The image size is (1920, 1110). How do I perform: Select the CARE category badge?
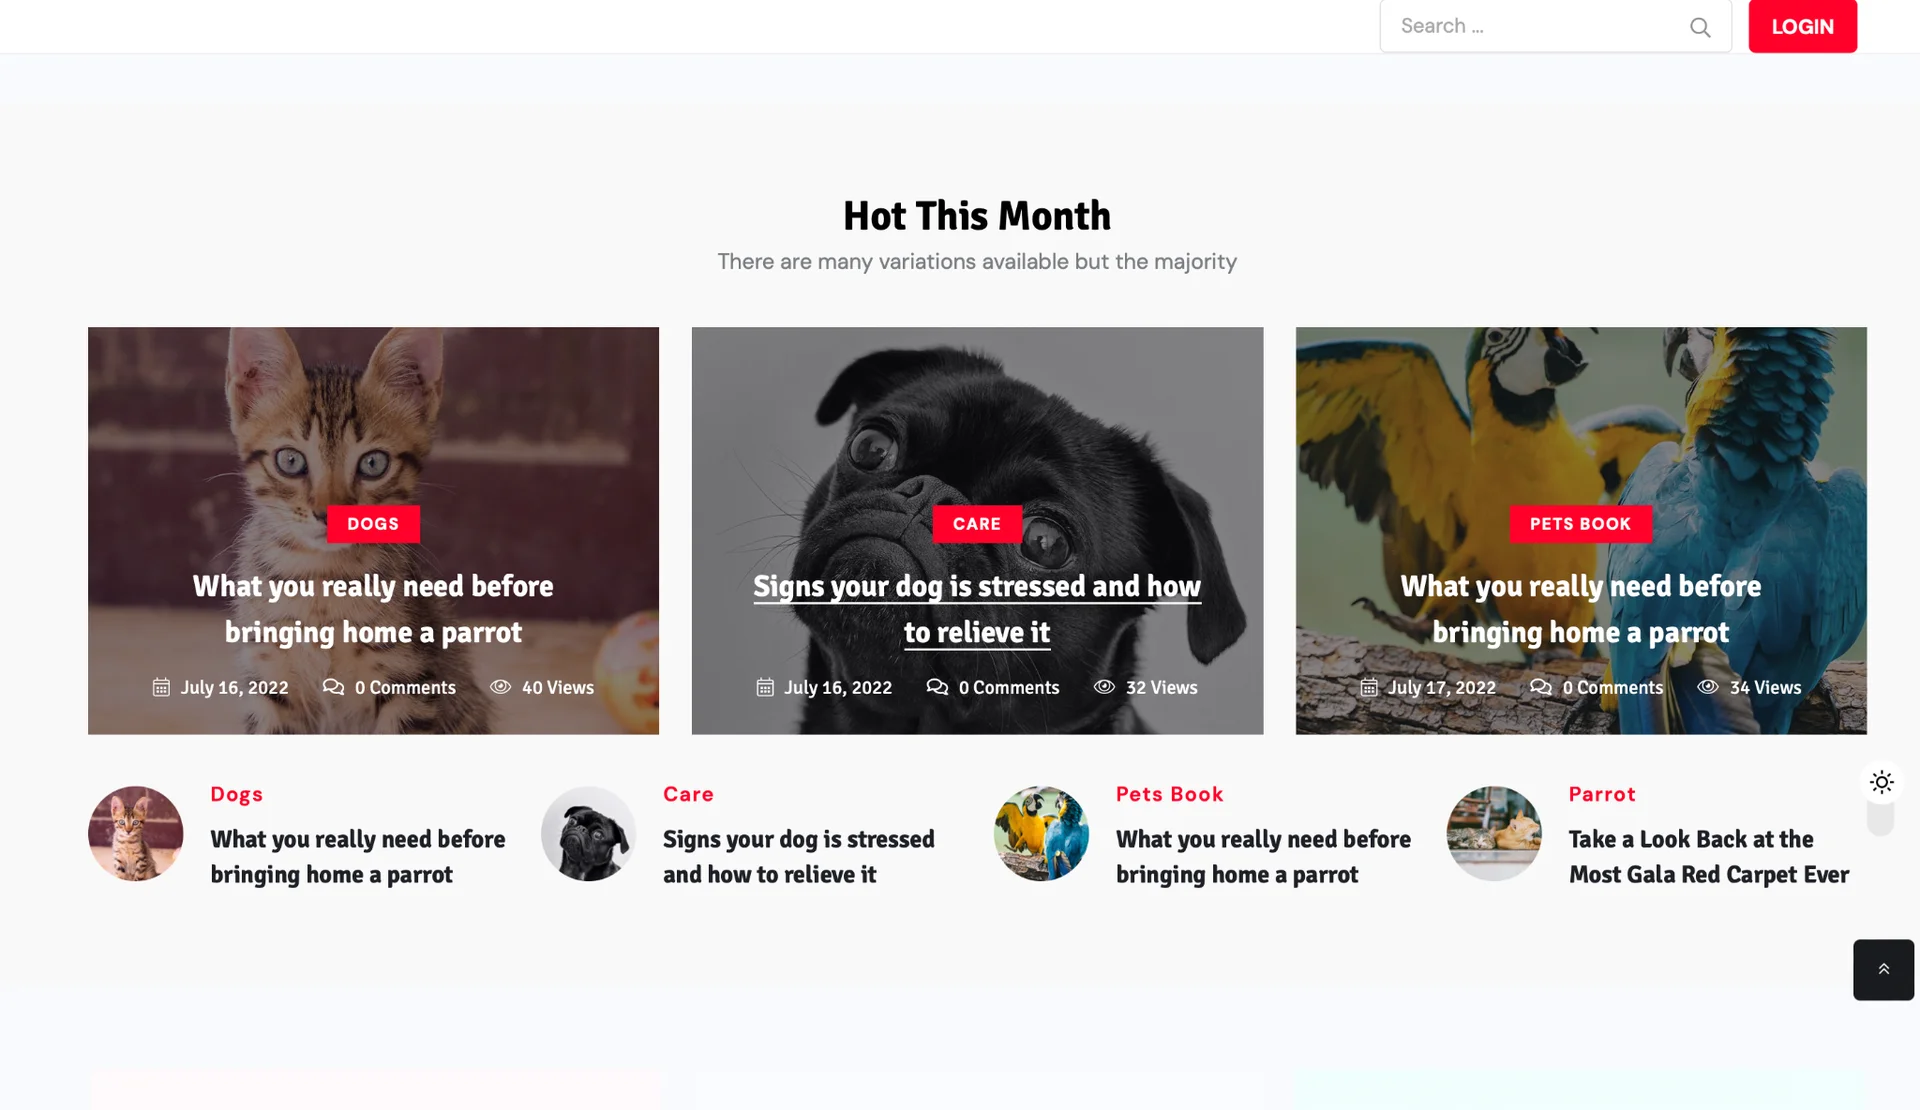977,524
